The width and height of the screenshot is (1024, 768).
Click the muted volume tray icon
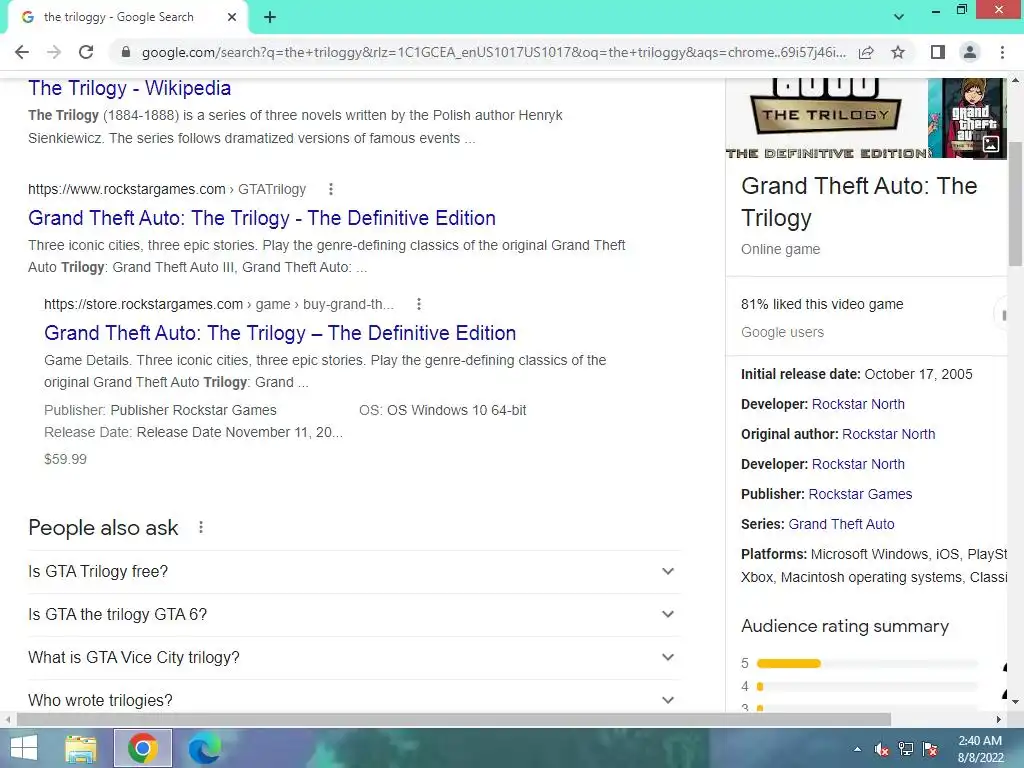pyautogui.click(x=882, y=749)
